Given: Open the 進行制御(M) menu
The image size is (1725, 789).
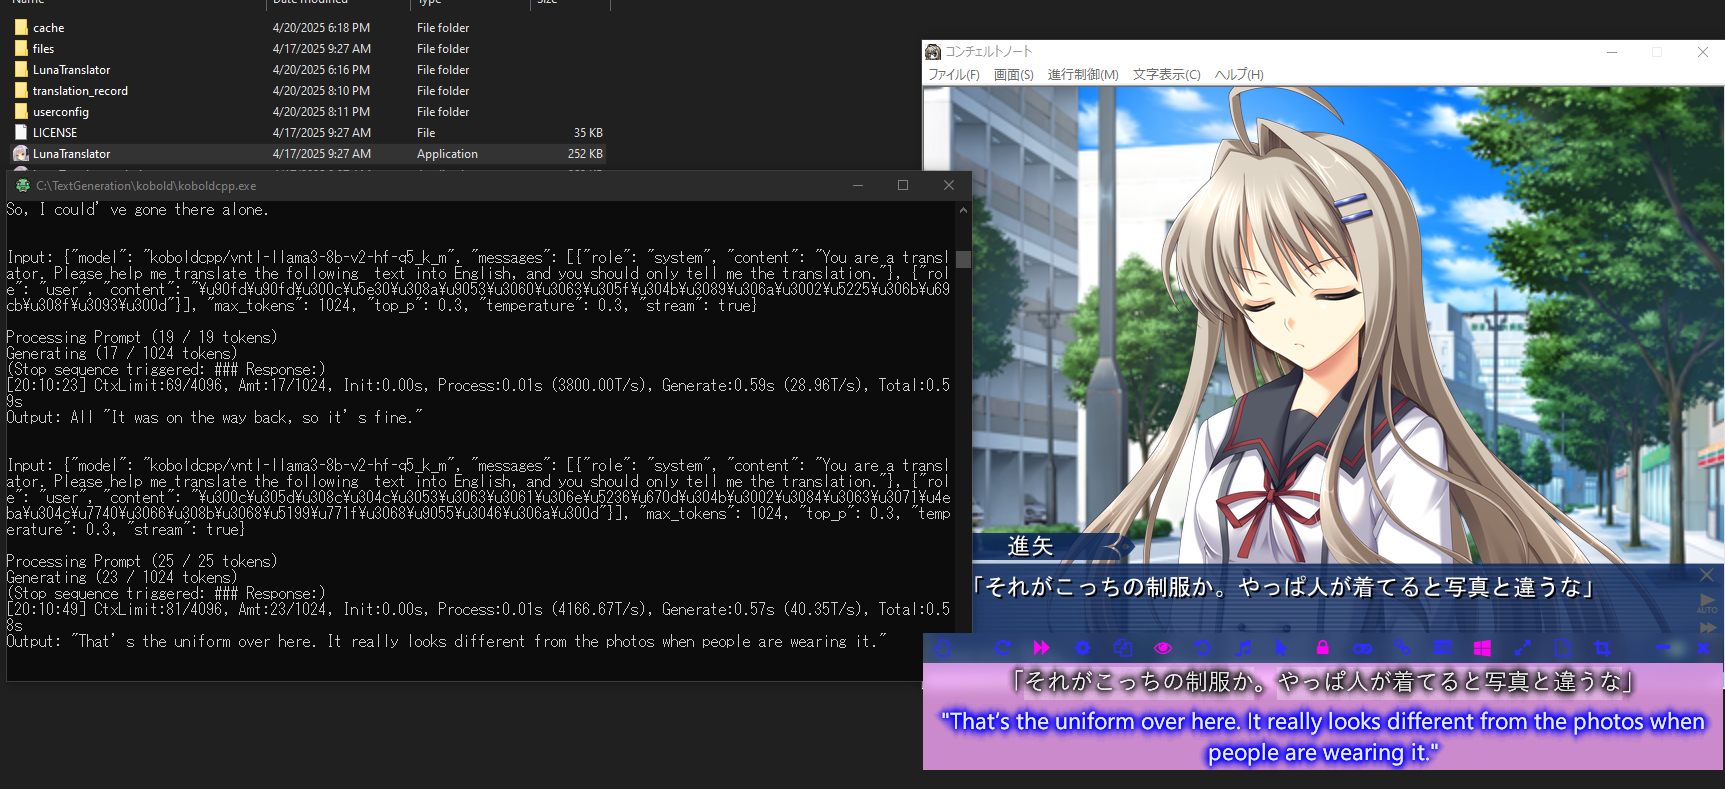Looking at the screenshot, I should (1083, 75).
